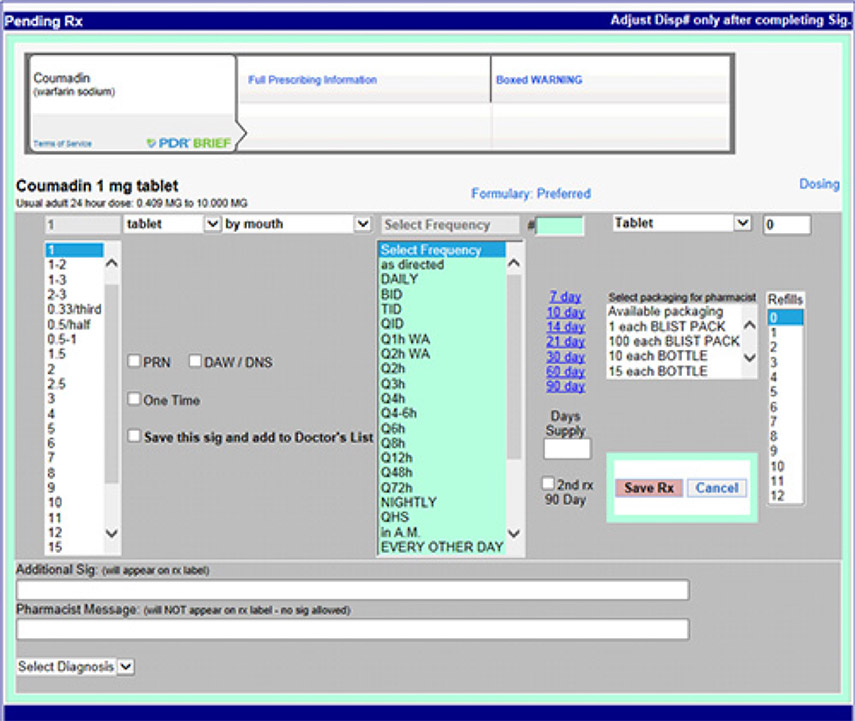Image resolution: width=855 pixels, height=721 pixels.
Task: Open the Select Diagnosis dropdown
Action: pos(126,666)
